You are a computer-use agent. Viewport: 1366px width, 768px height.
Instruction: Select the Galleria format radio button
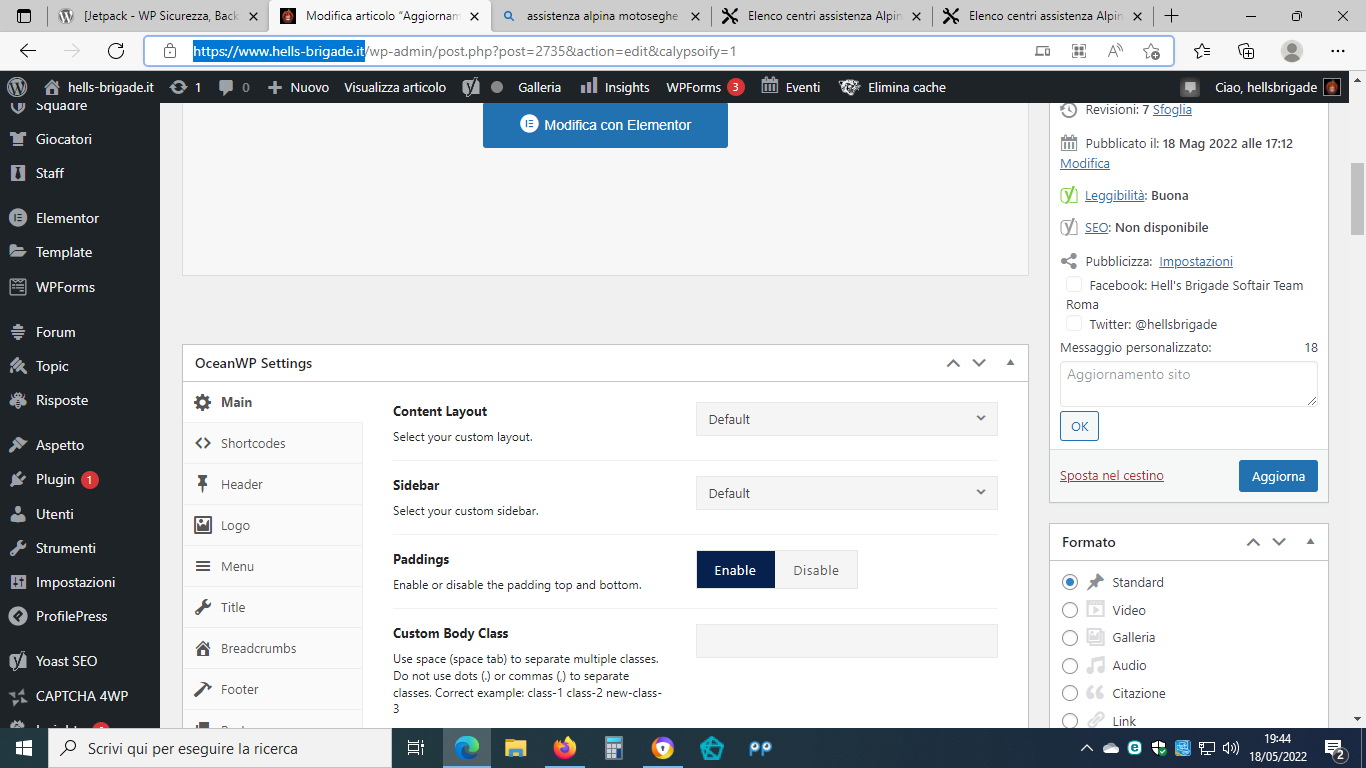[1070, 637]
